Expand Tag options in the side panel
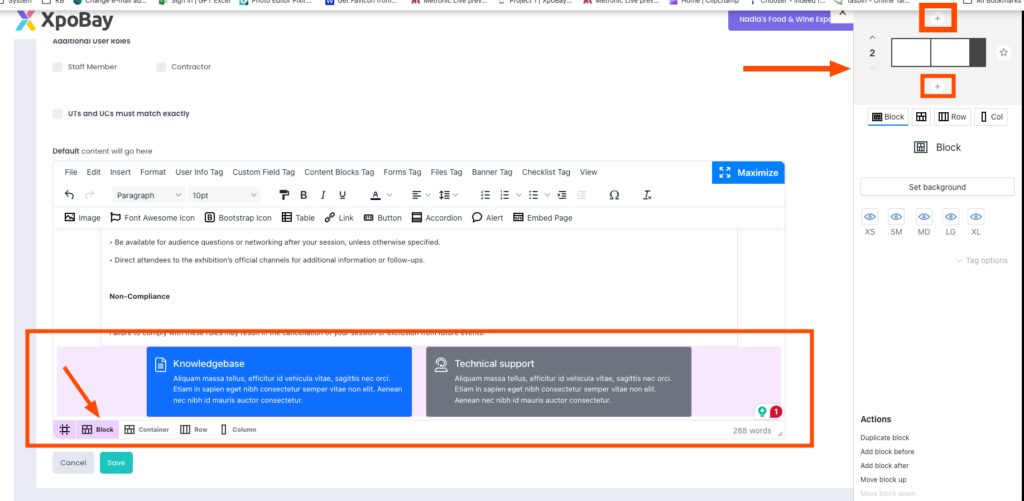 tap(981, 261)
